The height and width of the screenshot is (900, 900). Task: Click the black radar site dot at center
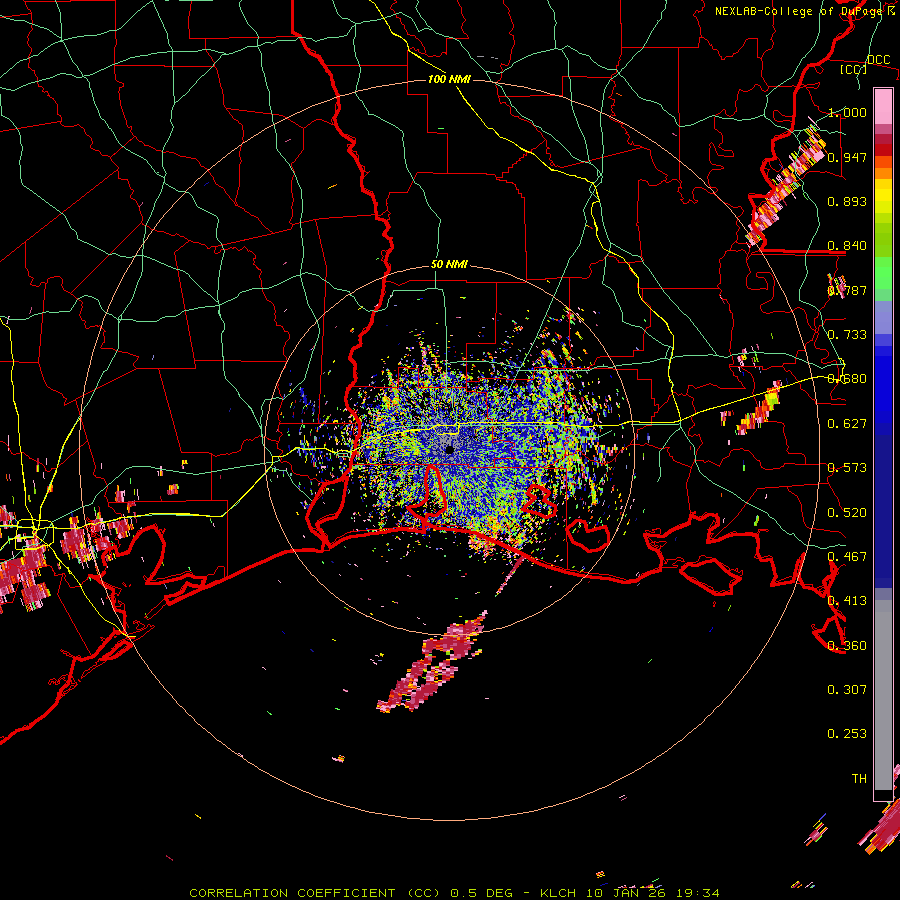click(x=449, y=450)
